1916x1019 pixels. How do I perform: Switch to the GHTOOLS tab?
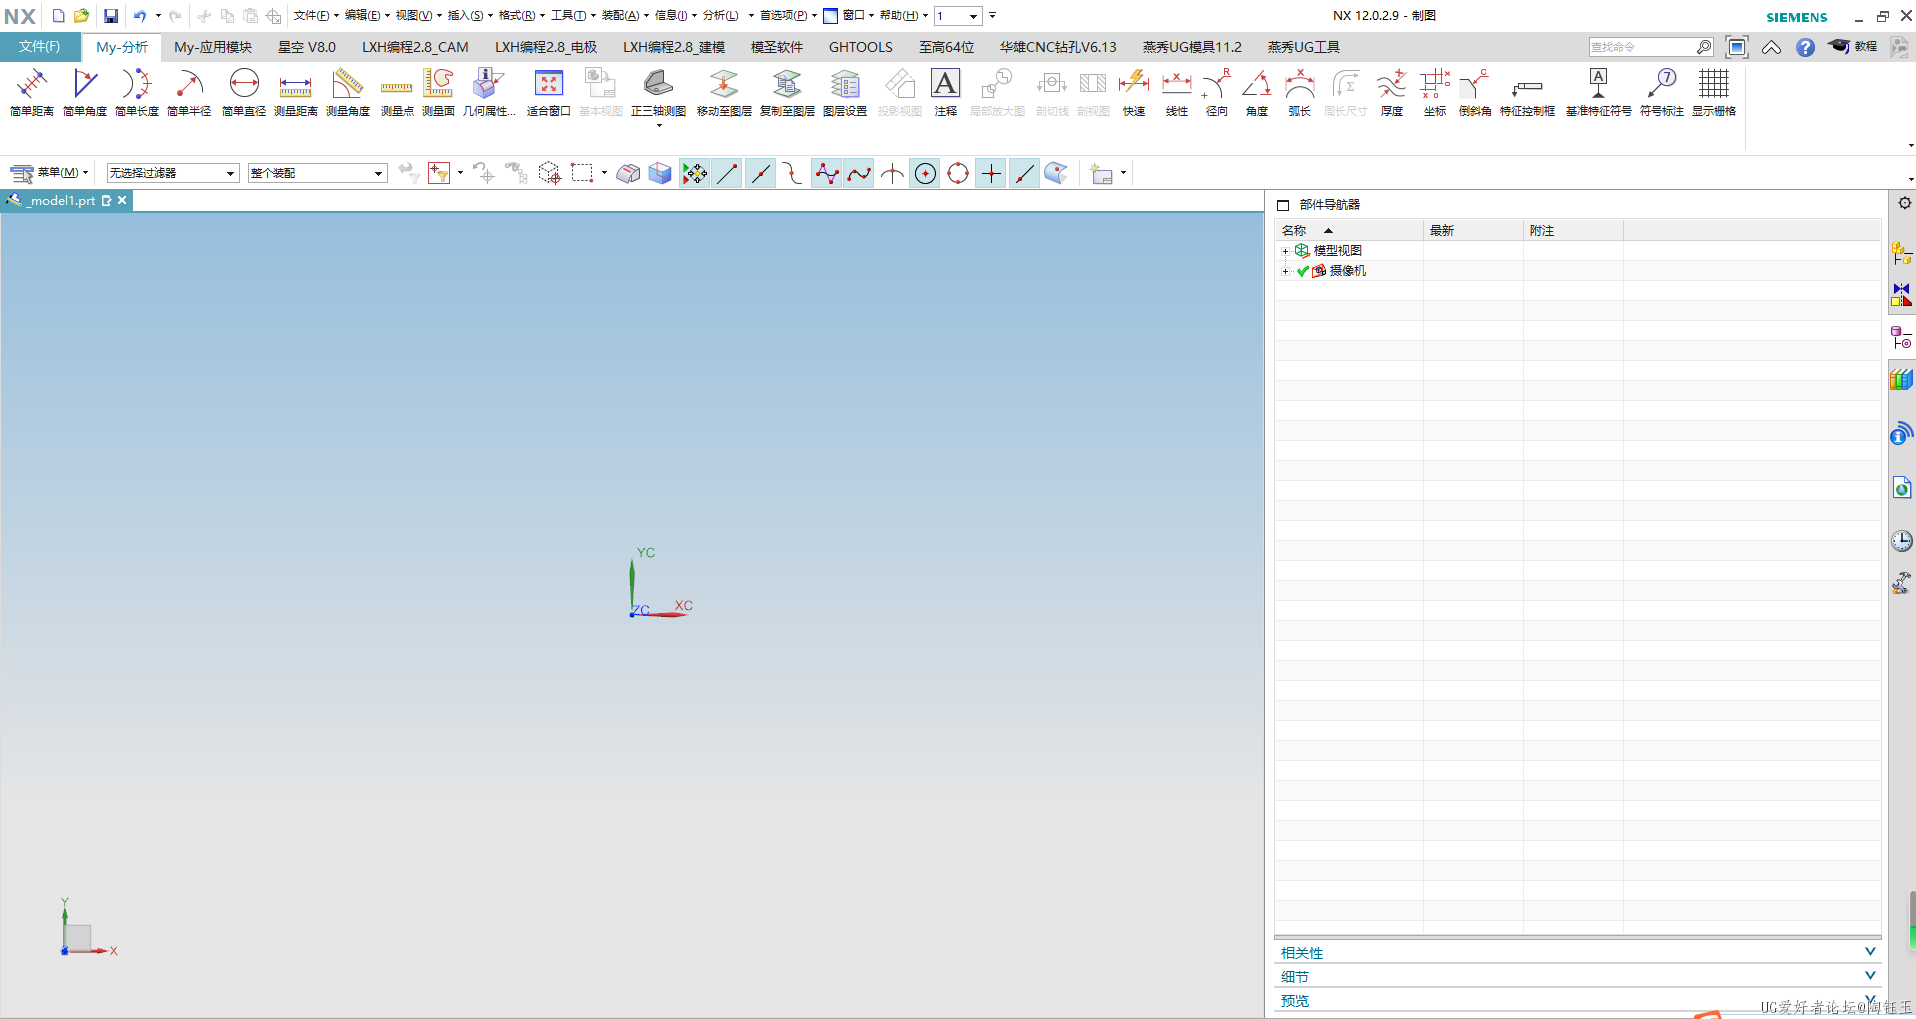click(x=860, y=47)
